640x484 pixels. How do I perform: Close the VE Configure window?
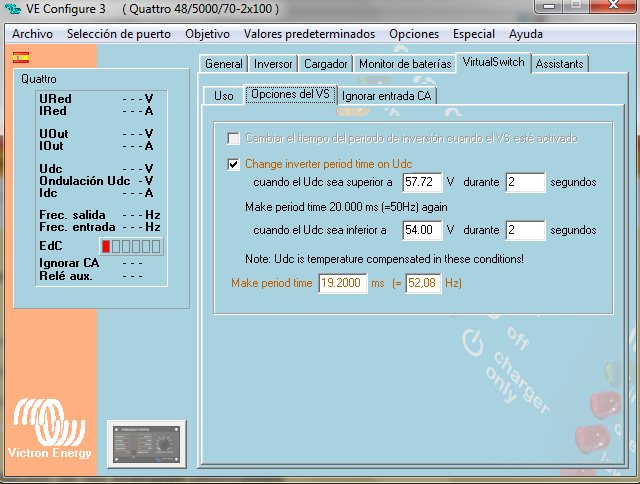[x=612, y=6]
